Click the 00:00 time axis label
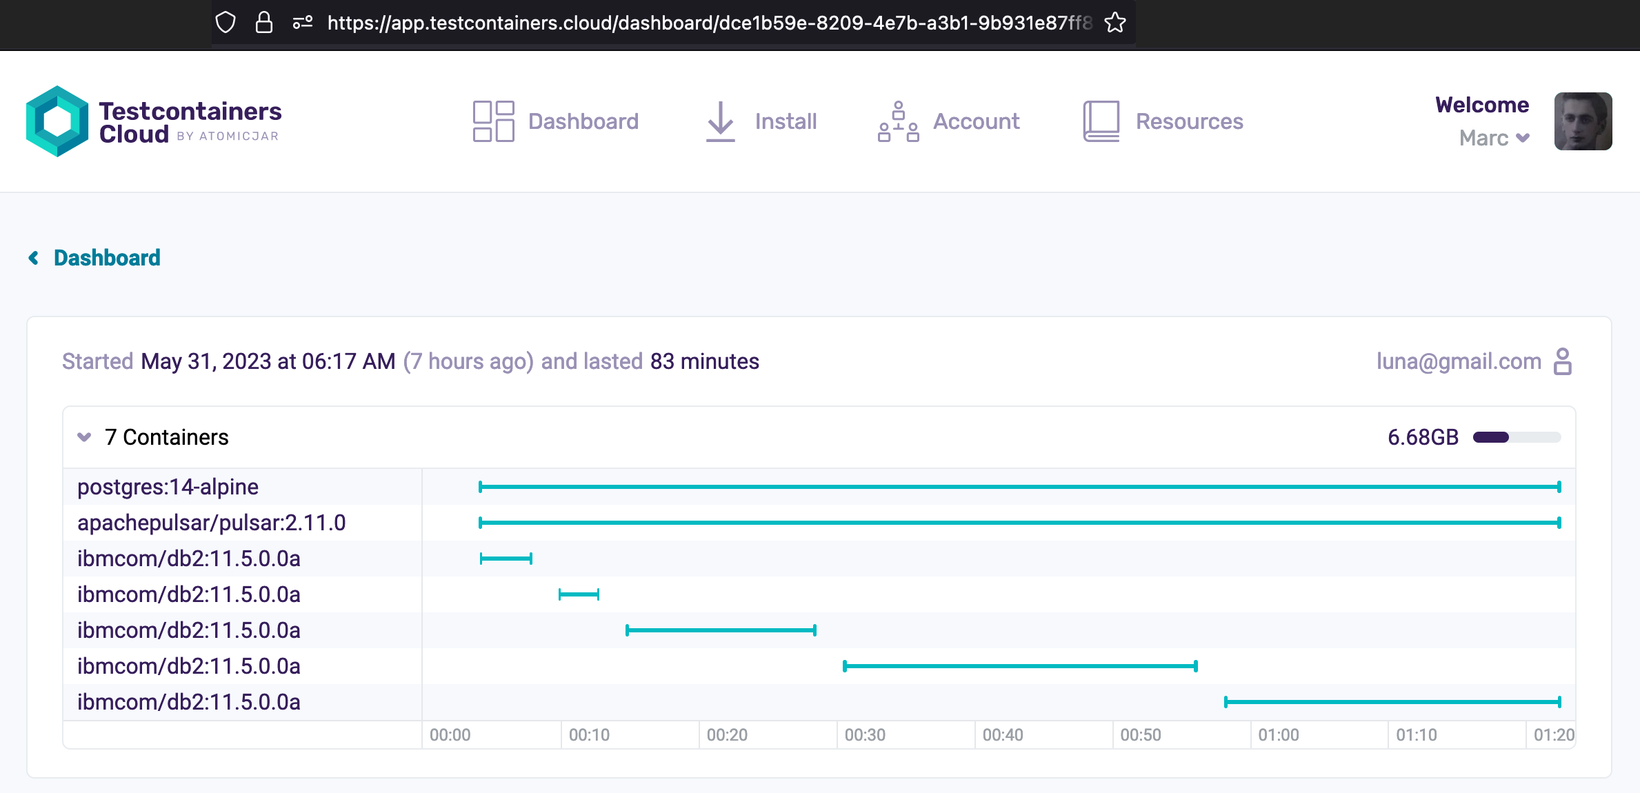 (450, 735)
